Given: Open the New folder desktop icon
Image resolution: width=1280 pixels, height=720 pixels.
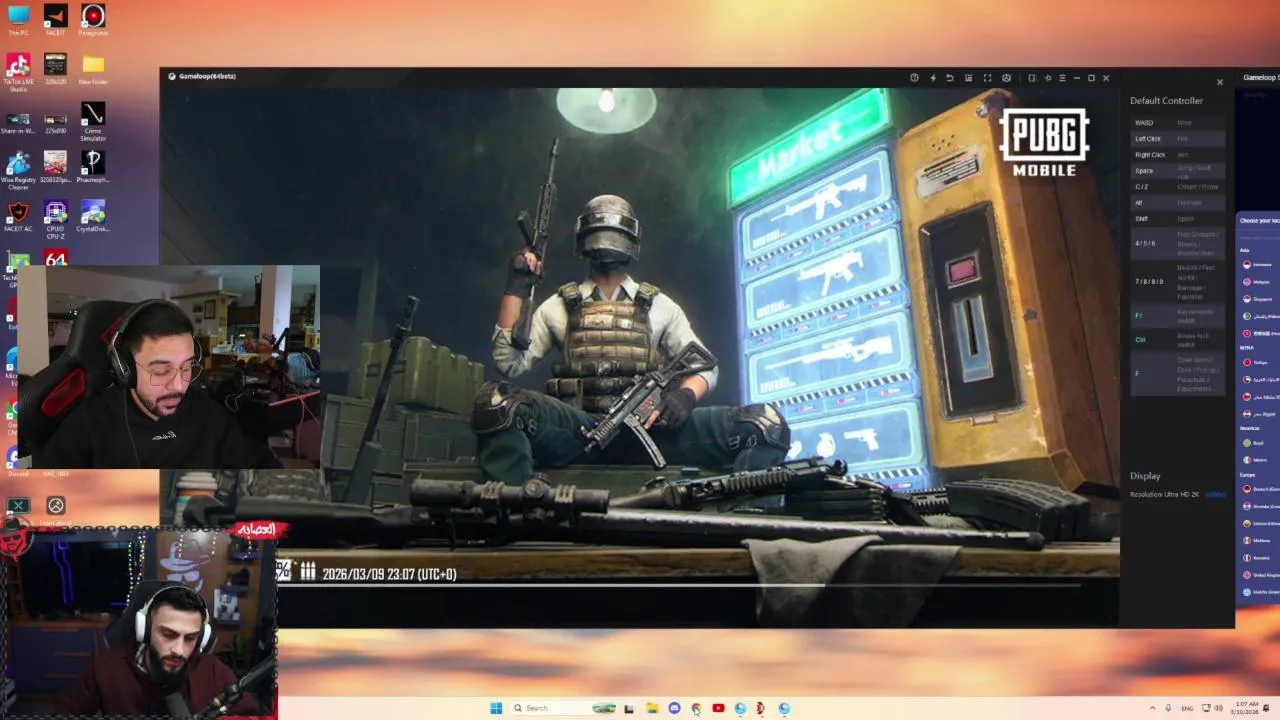Looking at the screenshot, I should [x=93, y=69].
